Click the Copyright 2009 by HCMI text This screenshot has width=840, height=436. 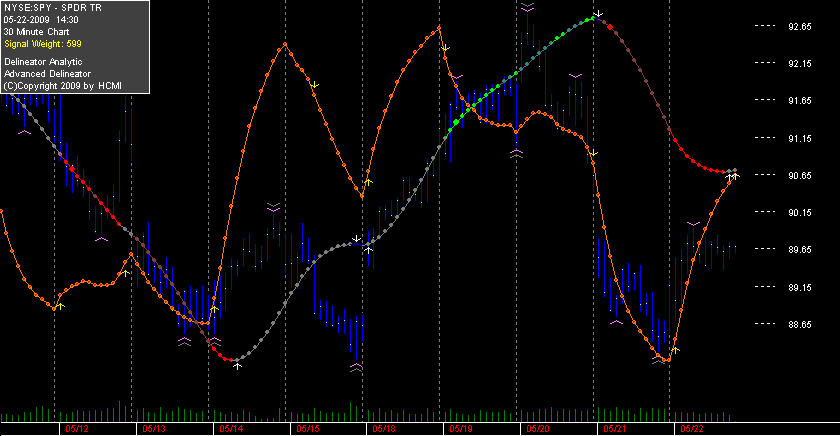[63, 86]
